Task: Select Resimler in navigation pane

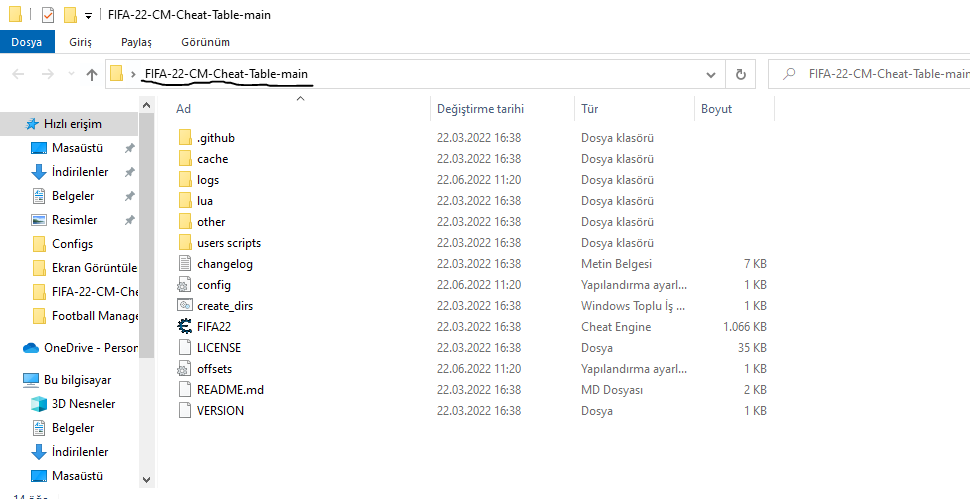Action: click(x=75, y=220)
